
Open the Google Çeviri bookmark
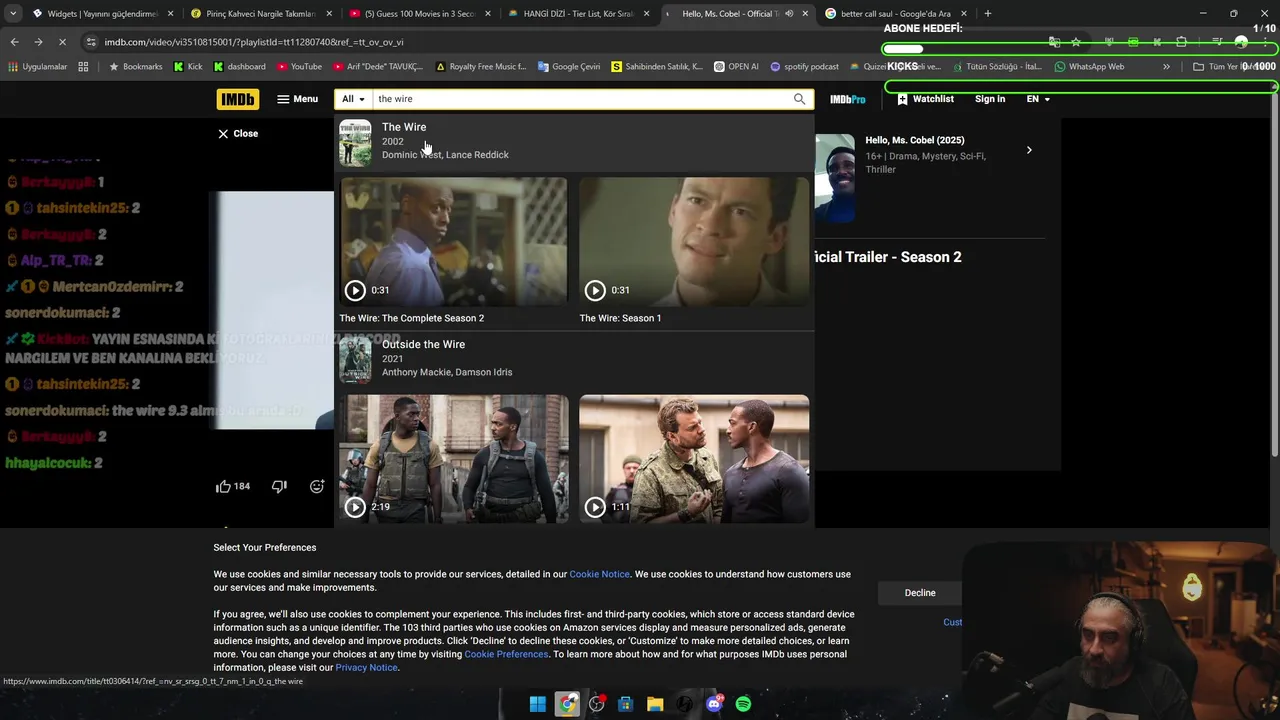[569, 67]
